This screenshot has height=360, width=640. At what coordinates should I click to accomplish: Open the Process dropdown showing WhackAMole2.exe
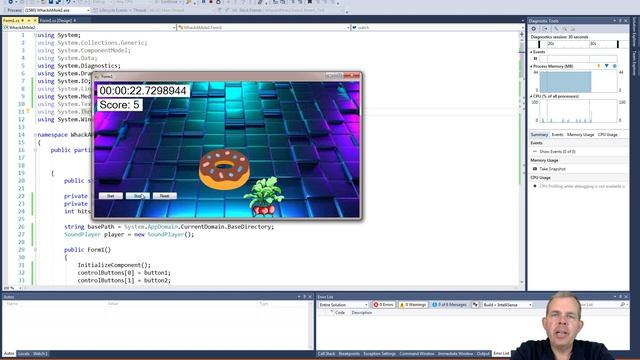coord(57,10)
